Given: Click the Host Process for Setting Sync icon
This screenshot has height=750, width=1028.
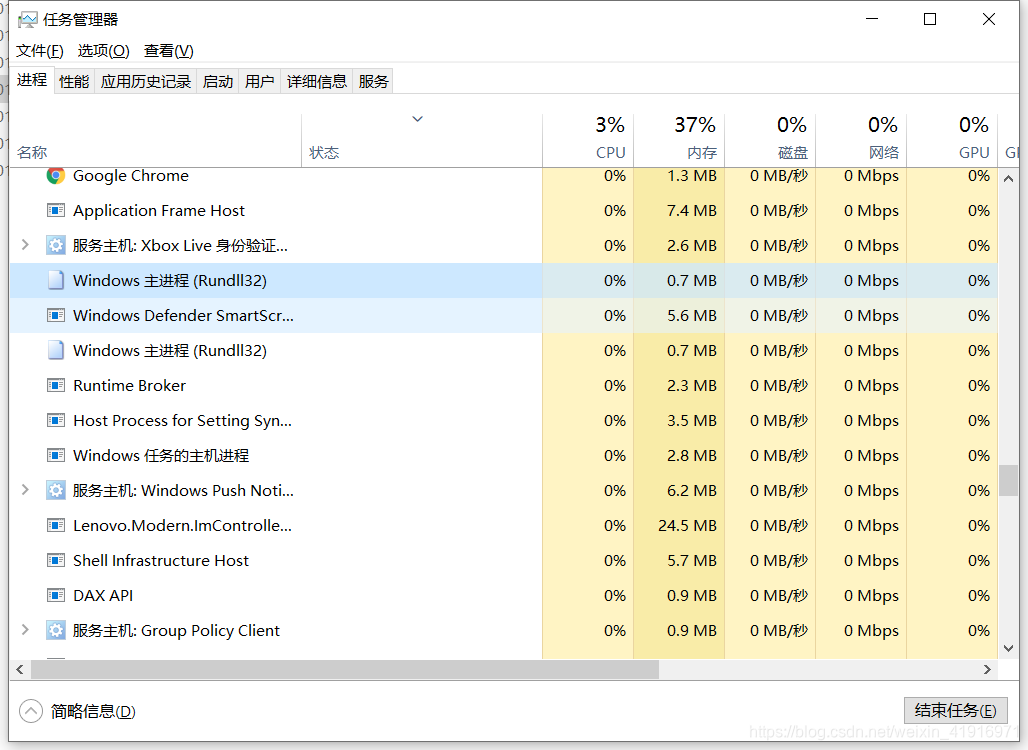Looking at the screenshot, I should [x=56, y=420].
